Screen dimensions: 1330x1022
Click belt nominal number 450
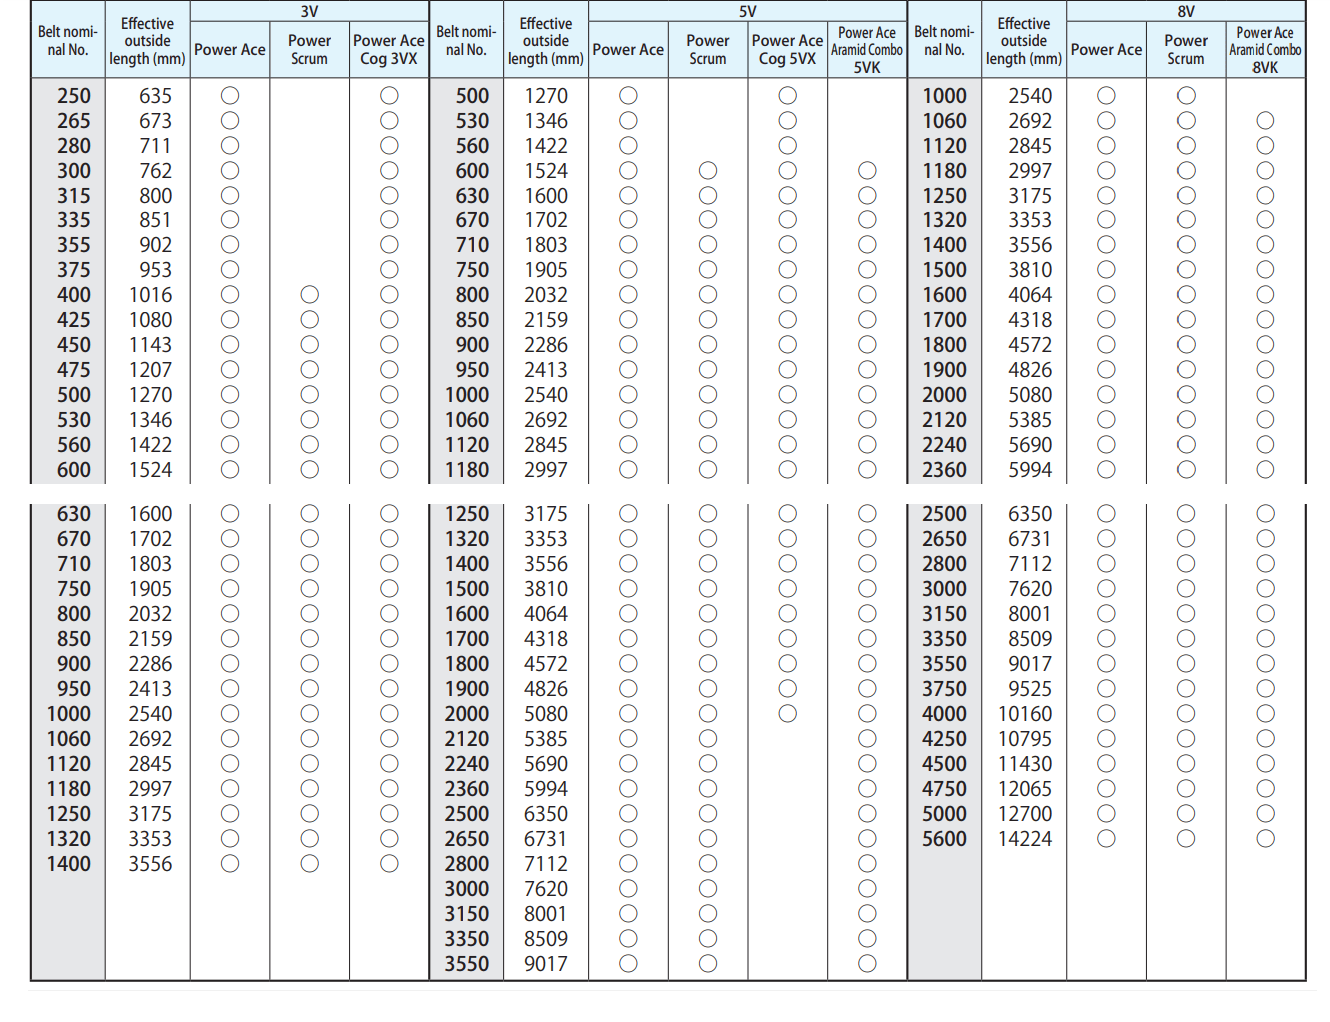click(x=74, y=345)
